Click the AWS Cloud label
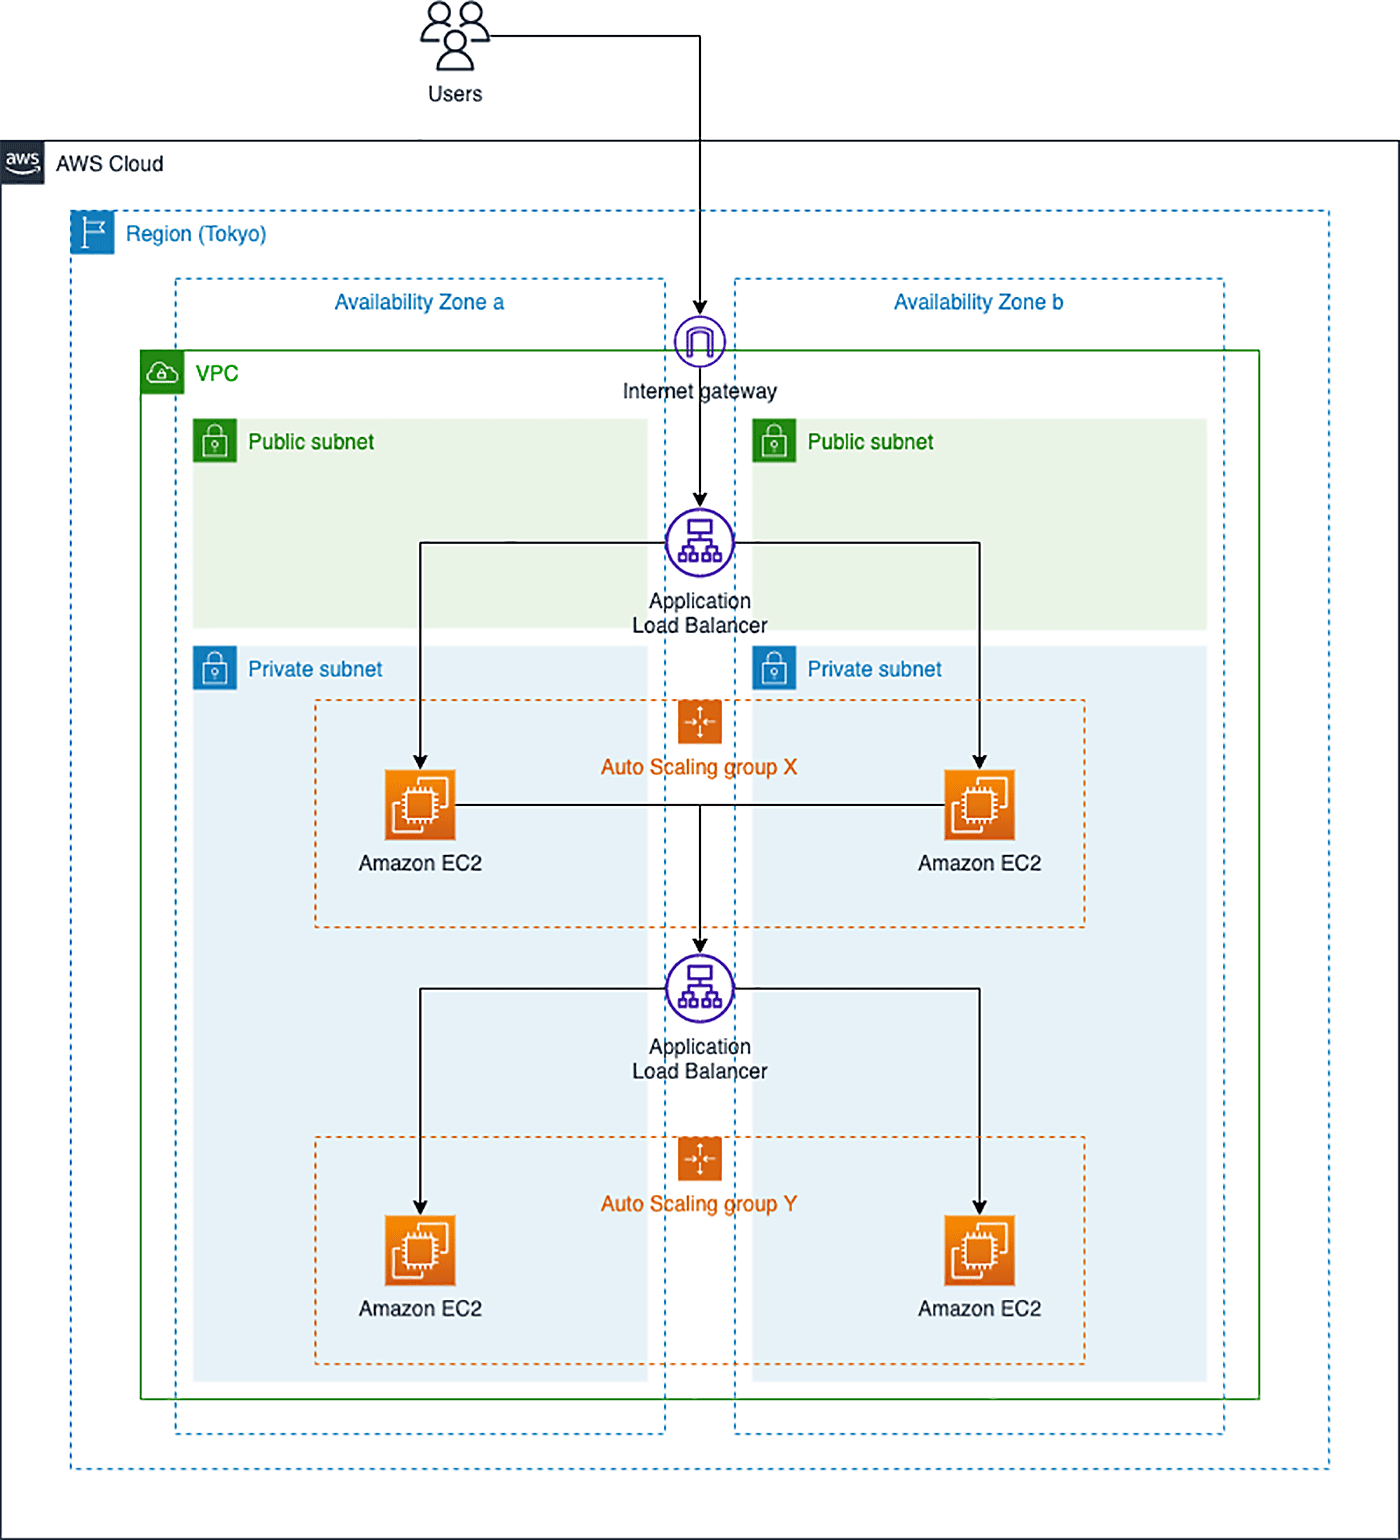The image size is (1400, 1540). click(x=110, y=164)
